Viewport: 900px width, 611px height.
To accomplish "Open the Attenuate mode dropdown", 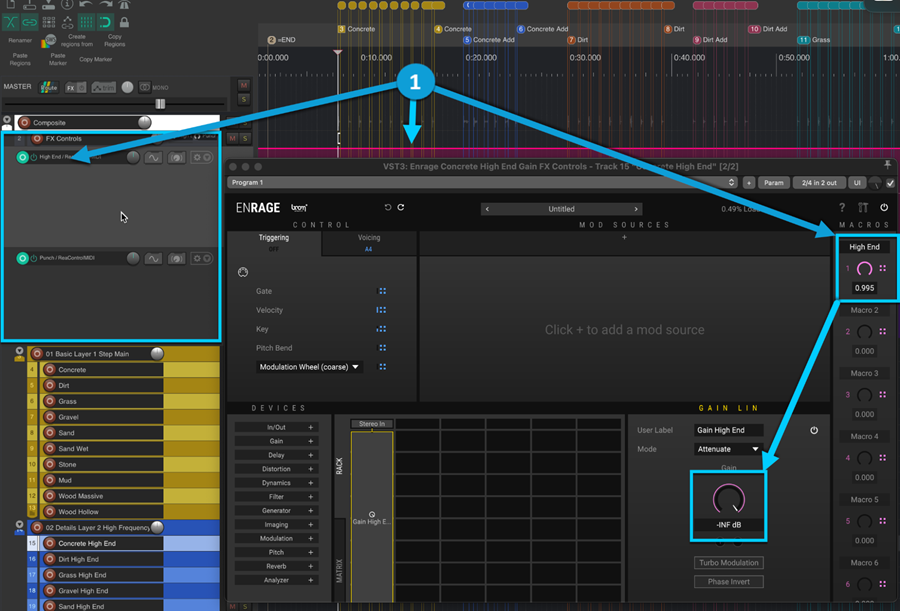I will pos(728,449).
